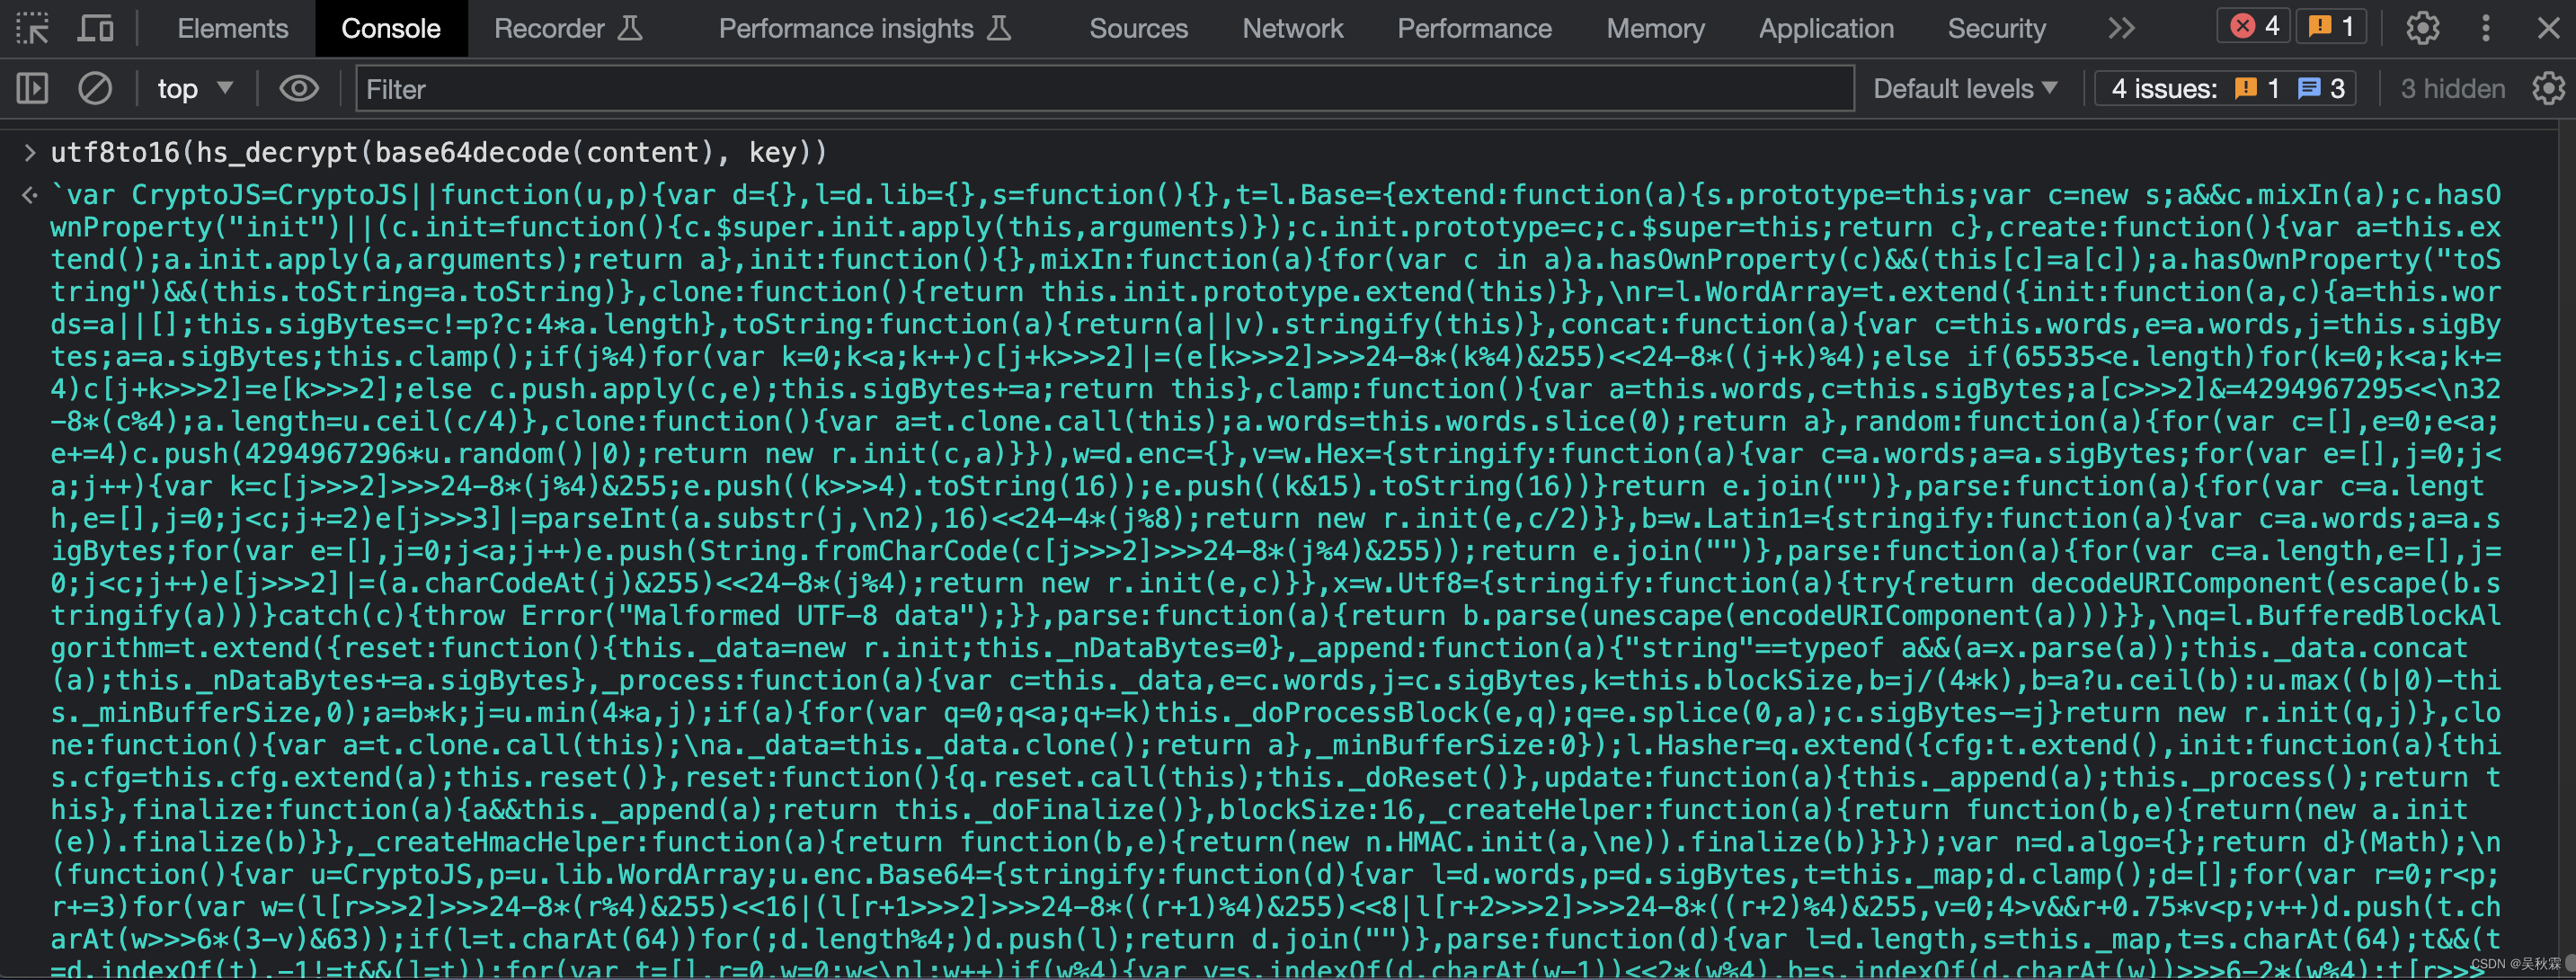Clear the console
2576x980 pixels.
click(x=95, y=89)
